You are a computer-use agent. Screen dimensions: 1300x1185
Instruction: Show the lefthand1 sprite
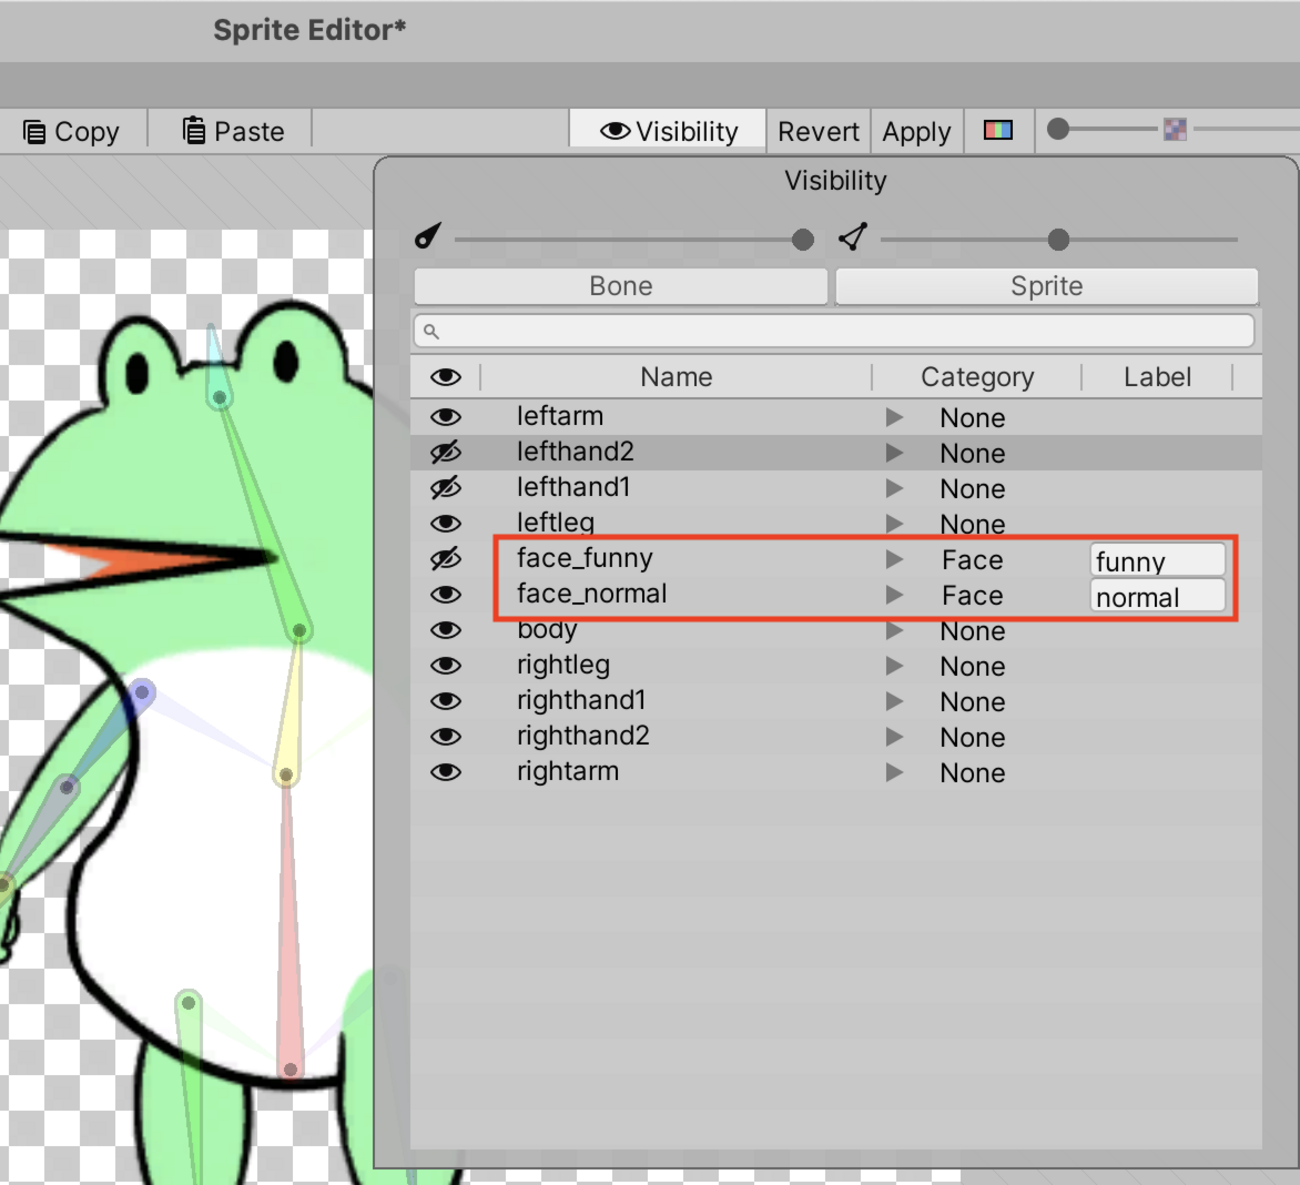(x=446, y=488)
